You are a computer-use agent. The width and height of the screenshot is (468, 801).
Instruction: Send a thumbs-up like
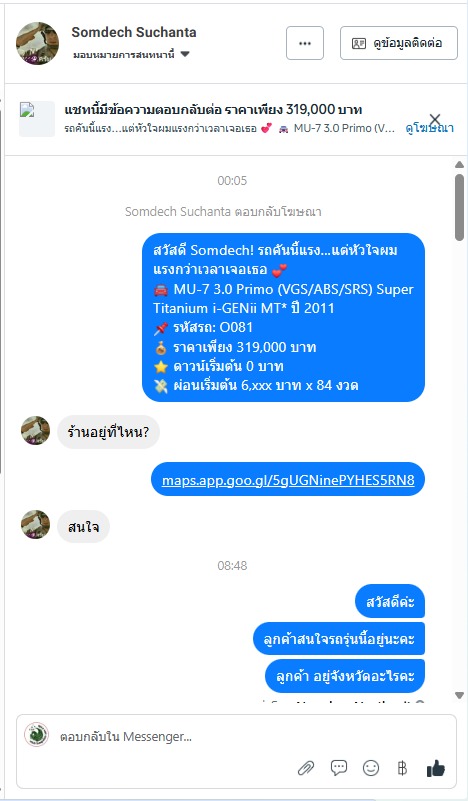click(x=435, y=767)
